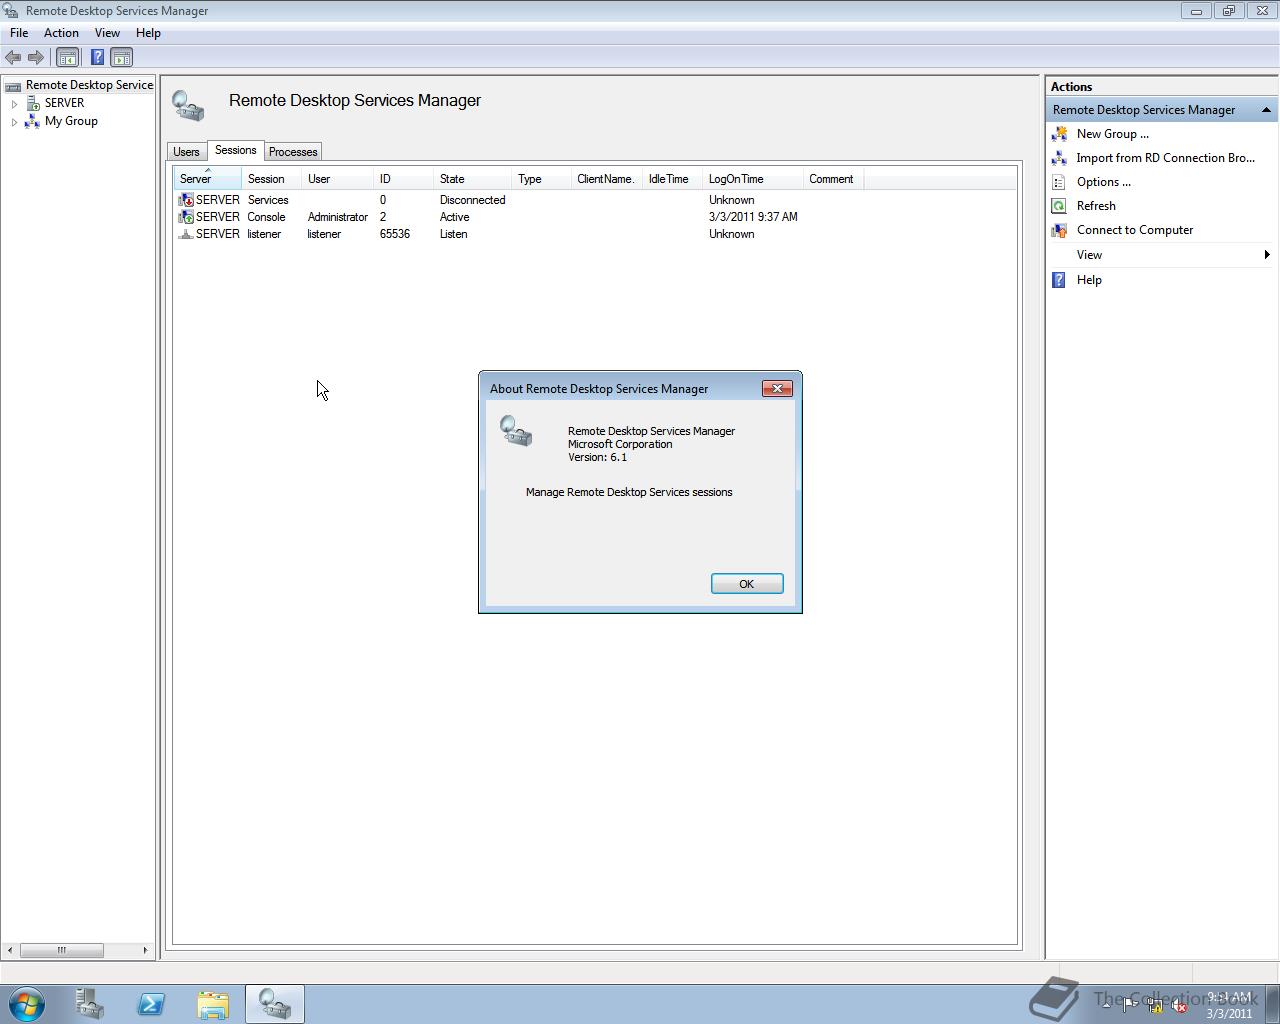Screen dimensions: 1280x1024
Task: Click the Console session row icon
Action: 185,217
